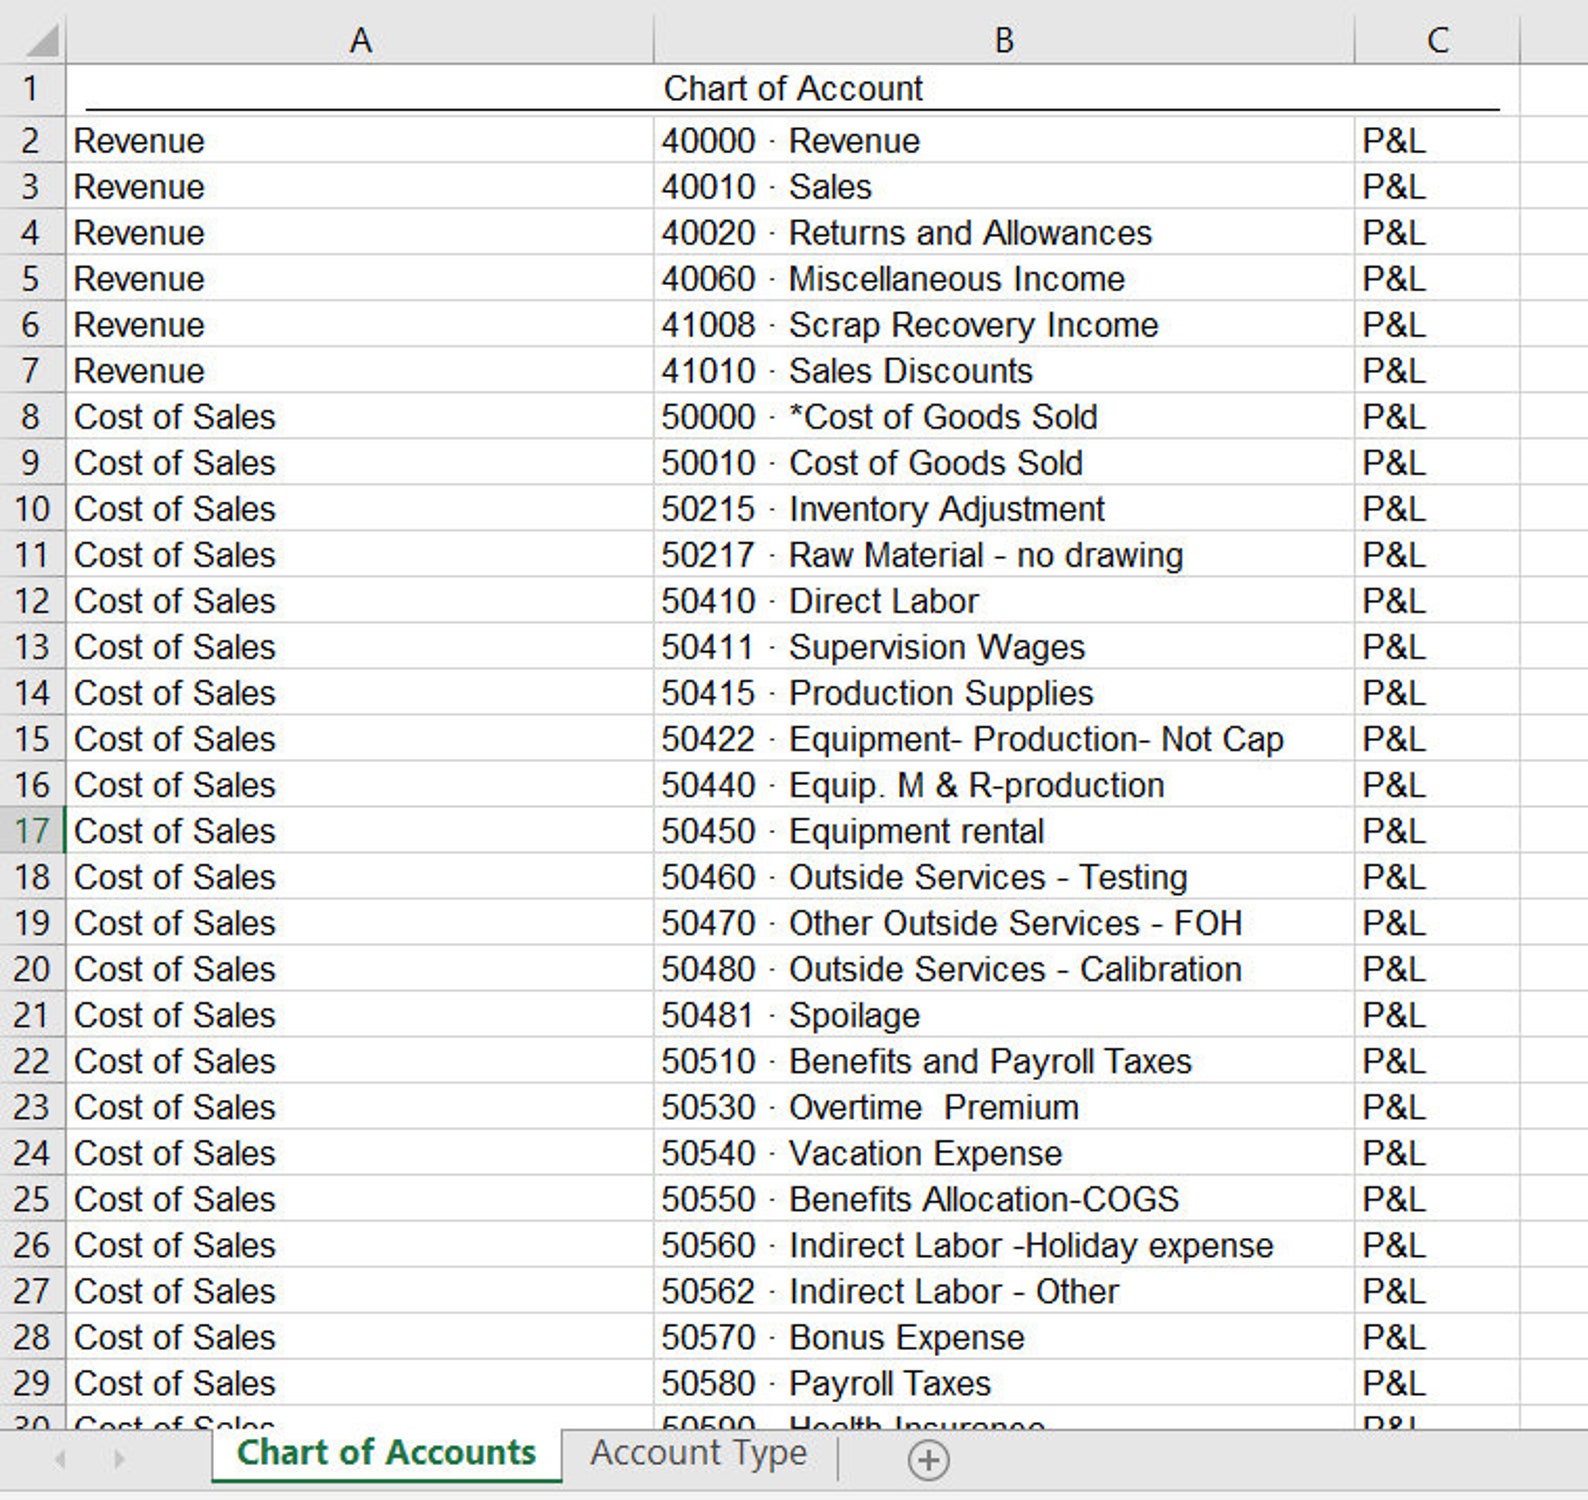
Task: Select cell '41008 · Scrap Recovery Income'
Action: tap(1004, 324)
